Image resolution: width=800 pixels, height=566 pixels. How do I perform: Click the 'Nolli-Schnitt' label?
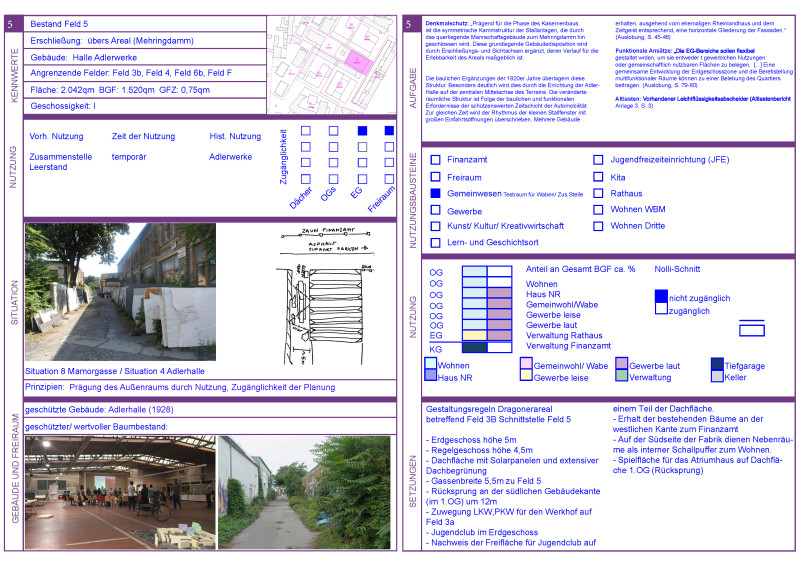(677, 269)
